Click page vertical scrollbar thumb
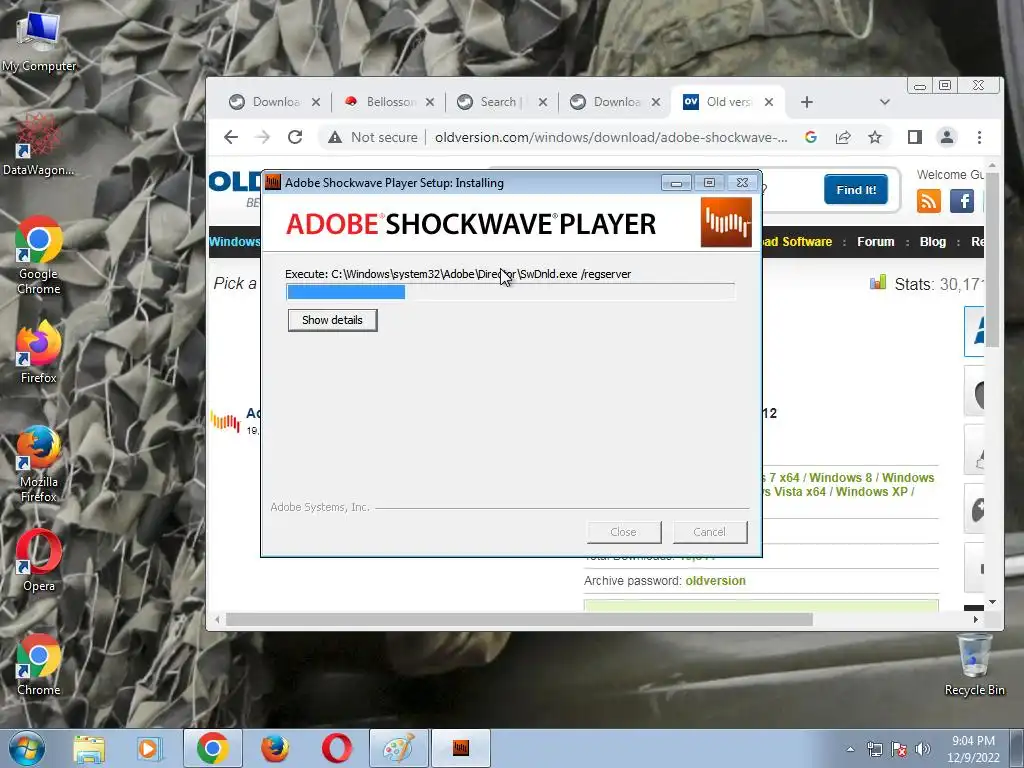Screen dimensions: 1024x768 992,259
